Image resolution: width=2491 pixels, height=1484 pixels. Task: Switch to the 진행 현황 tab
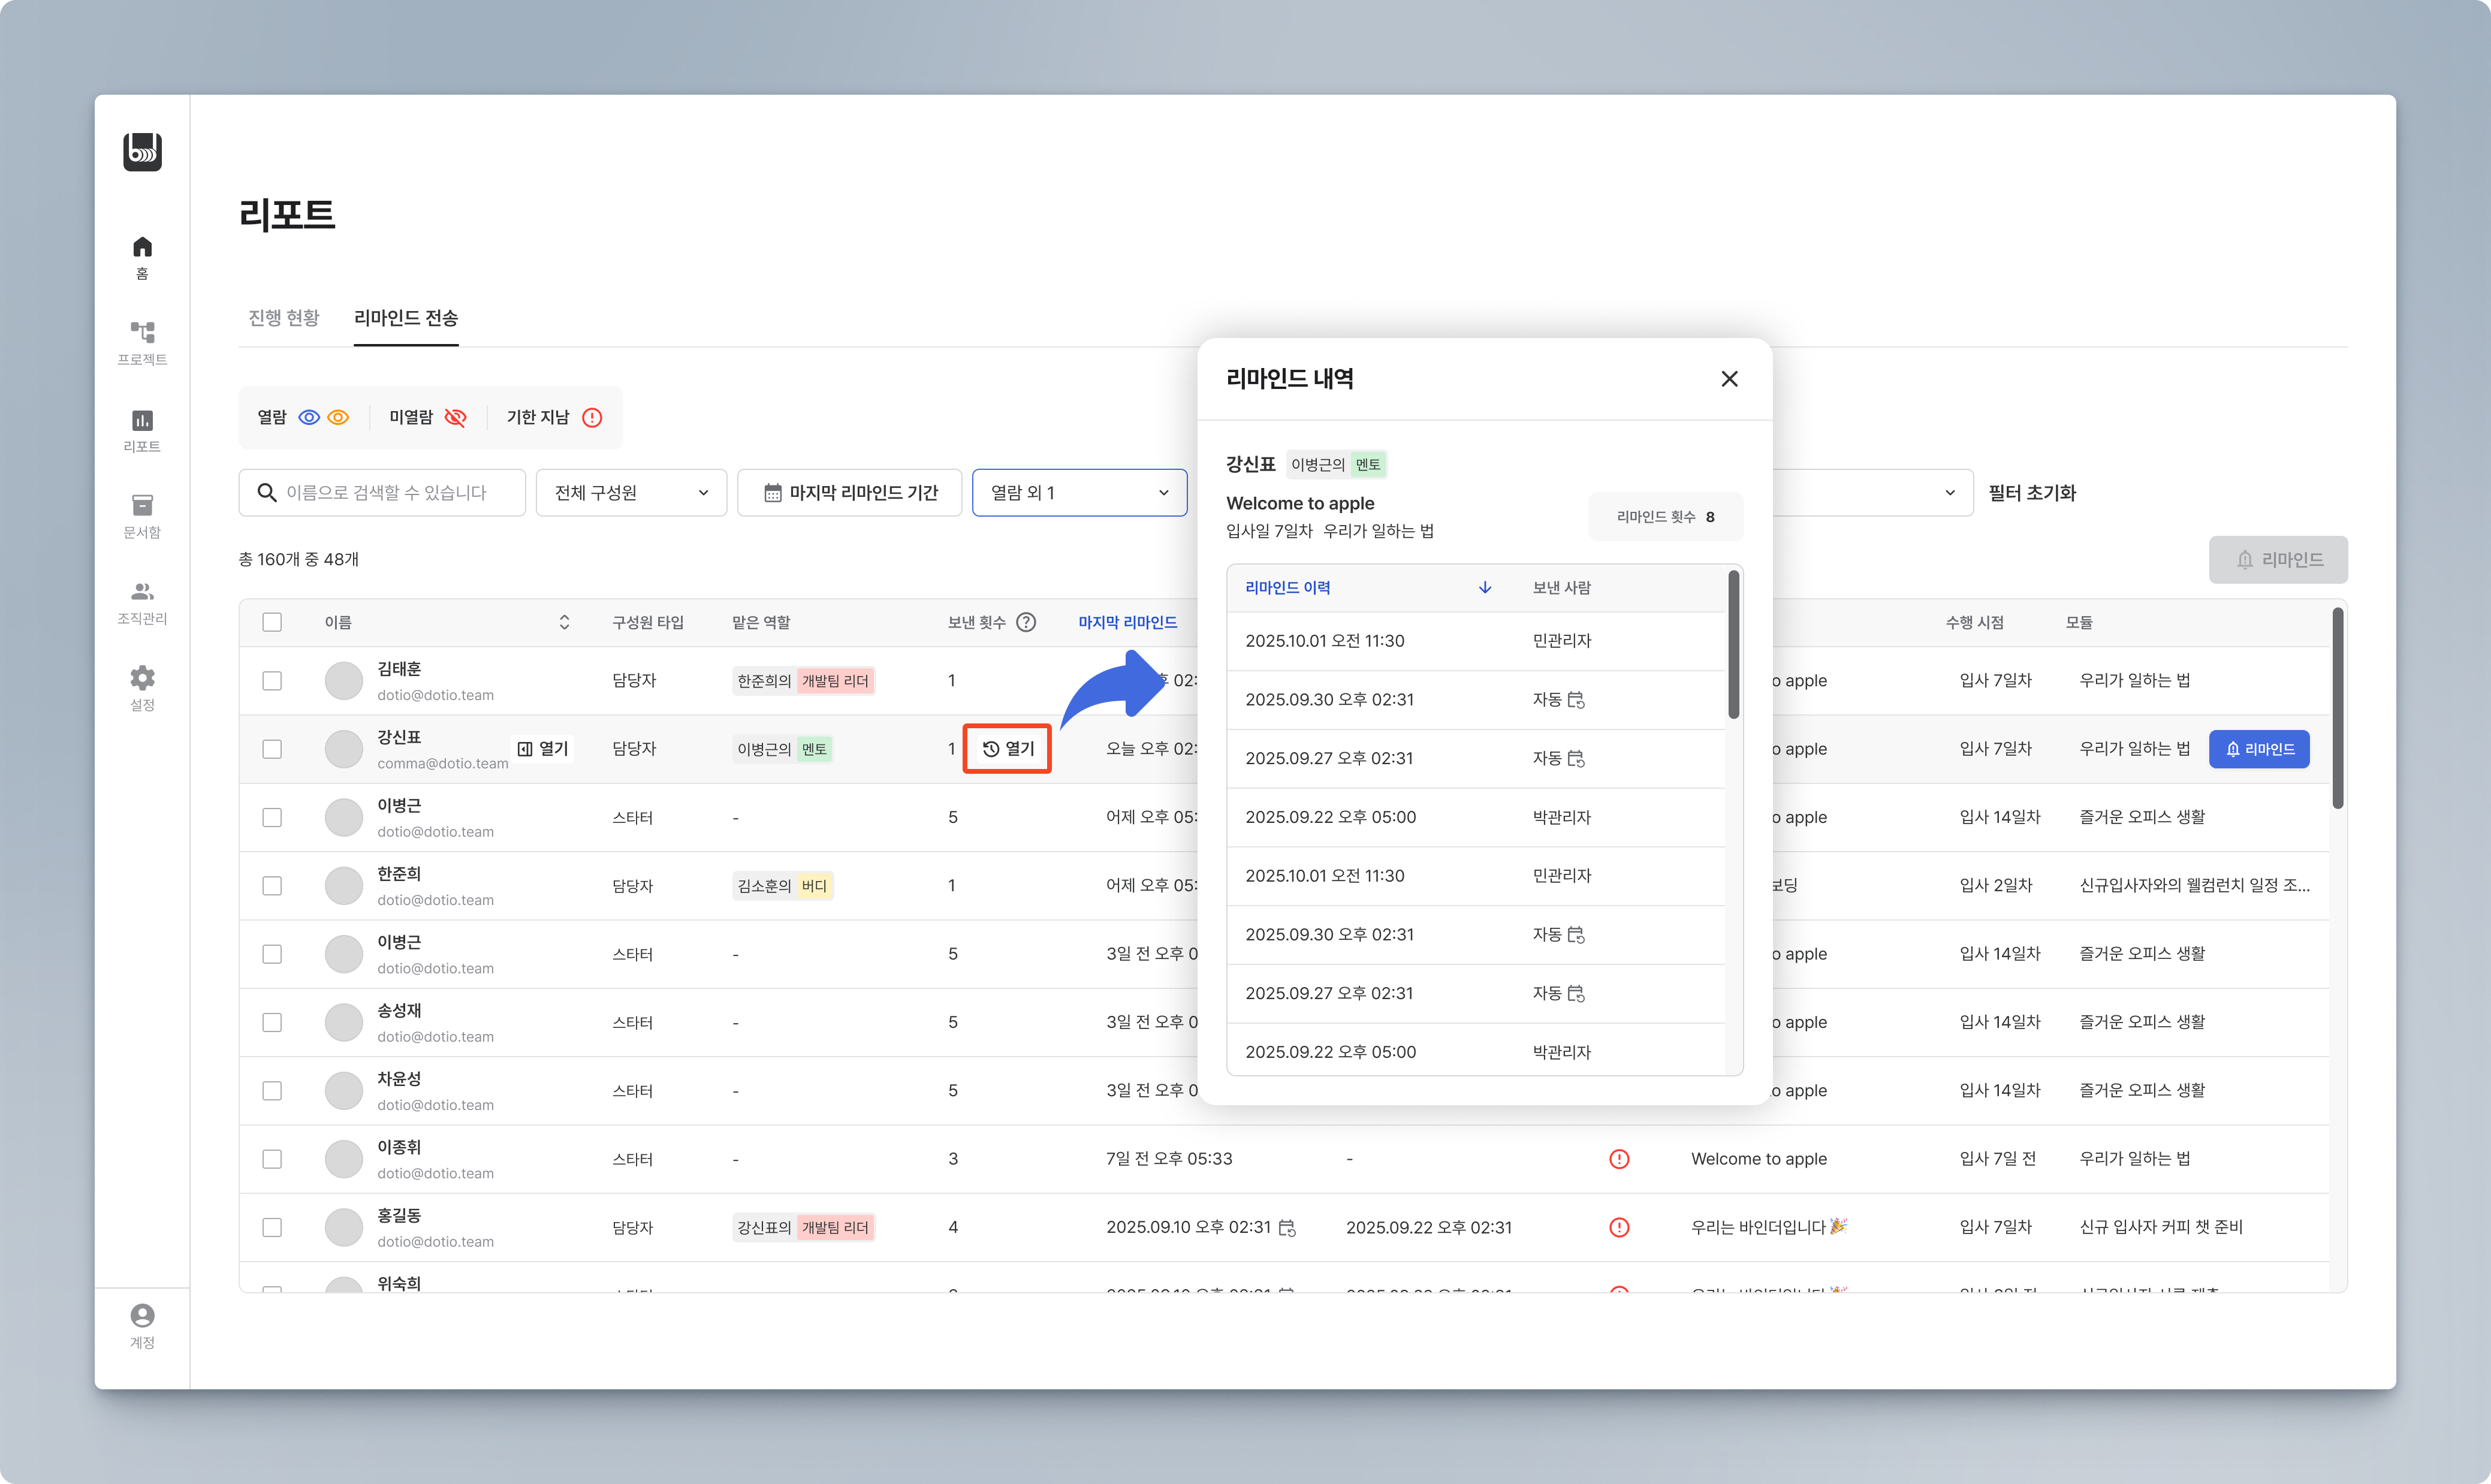283,318
